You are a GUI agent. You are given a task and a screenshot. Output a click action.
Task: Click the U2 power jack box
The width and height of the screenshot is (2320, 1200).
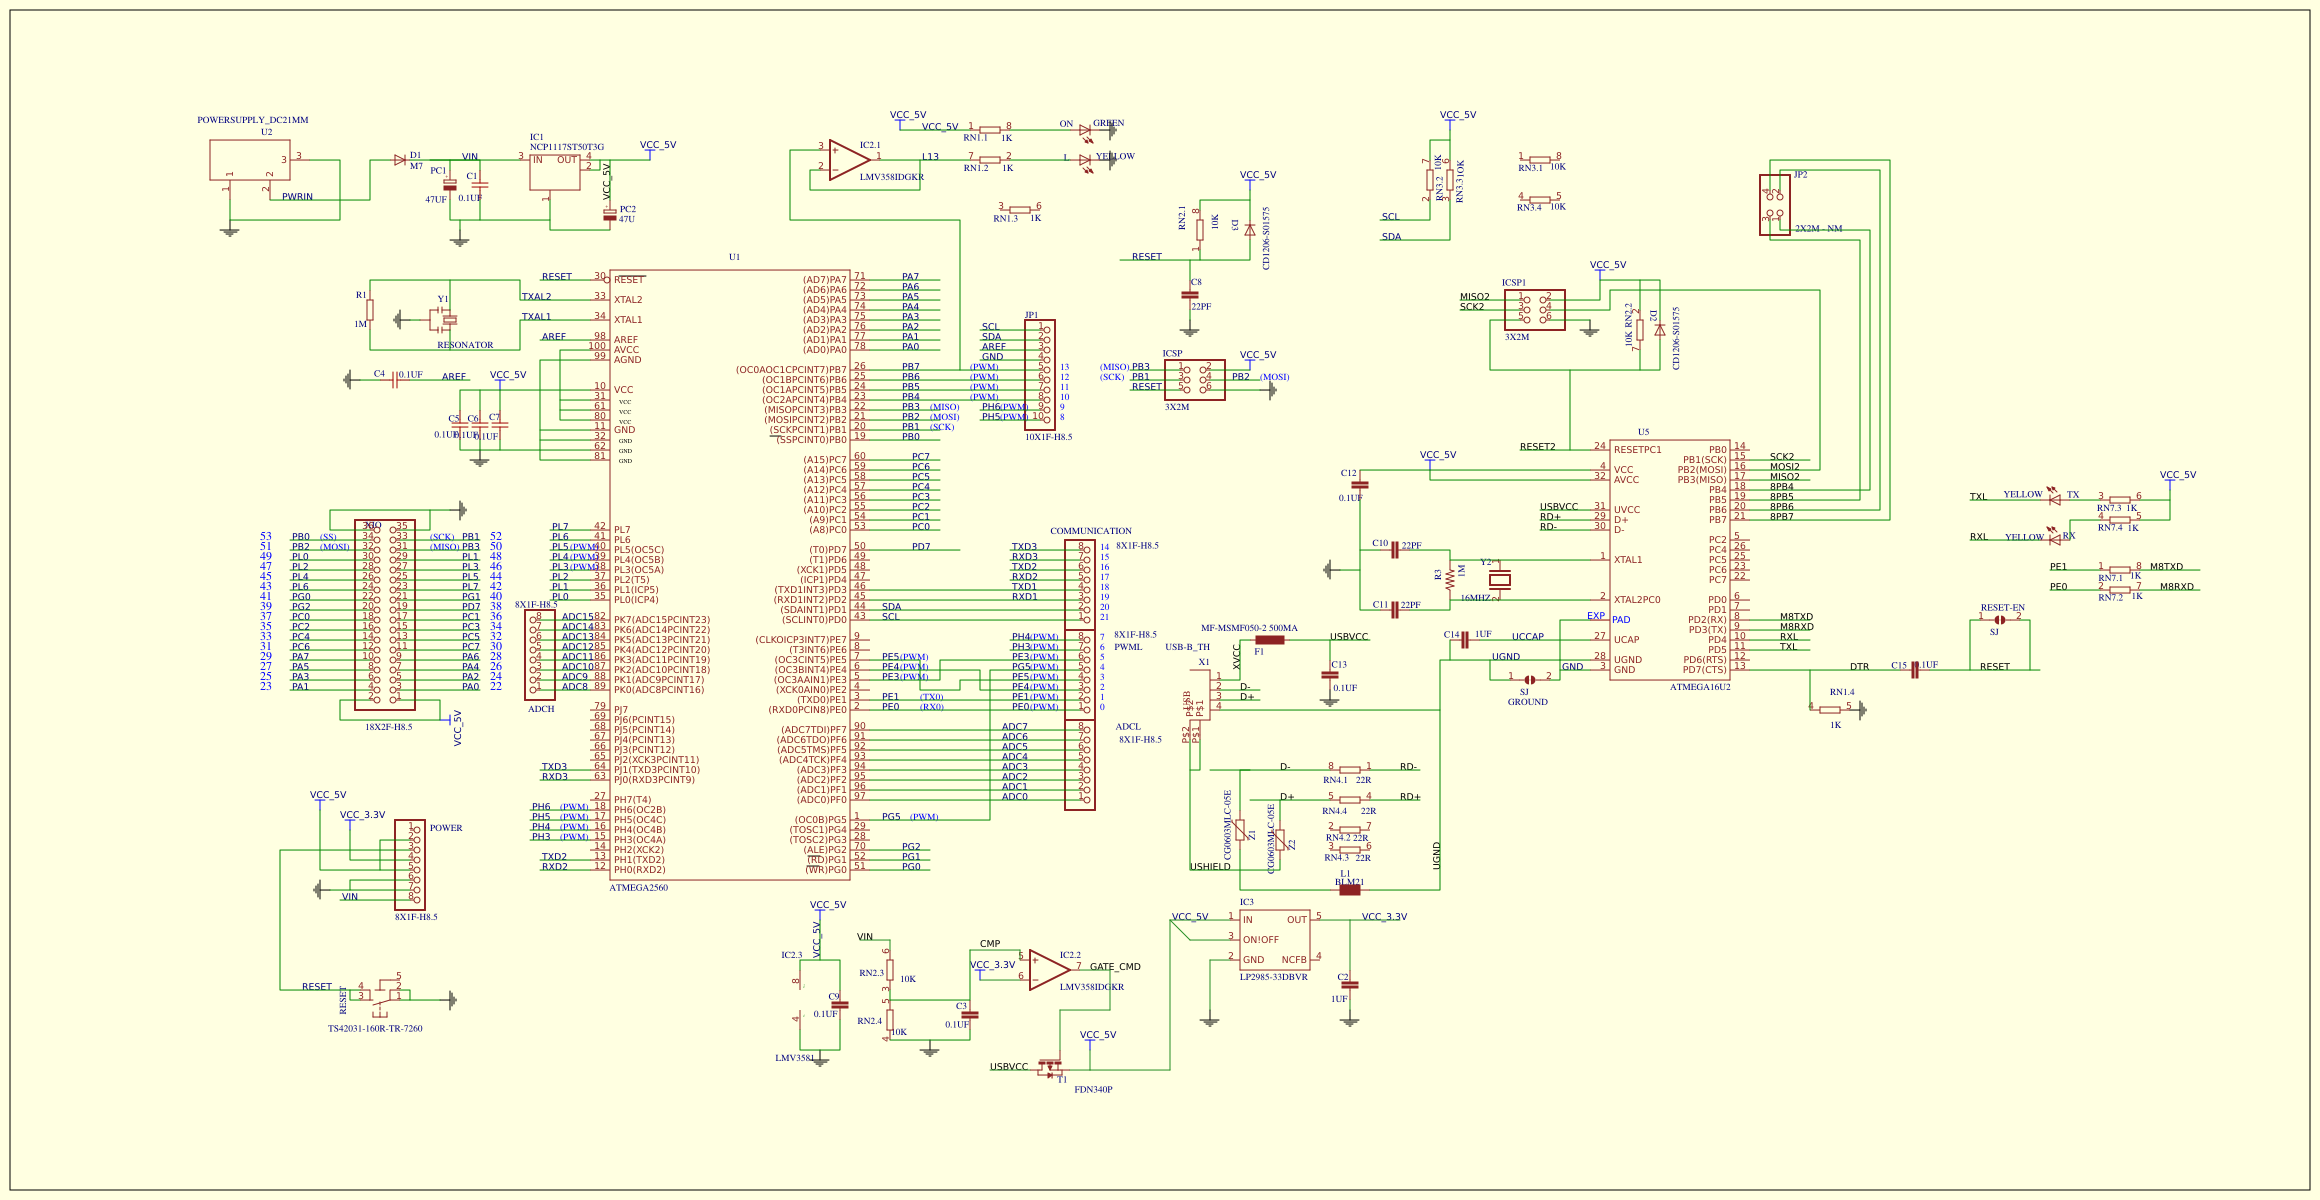pyautogui.click(x=249, y=160)
